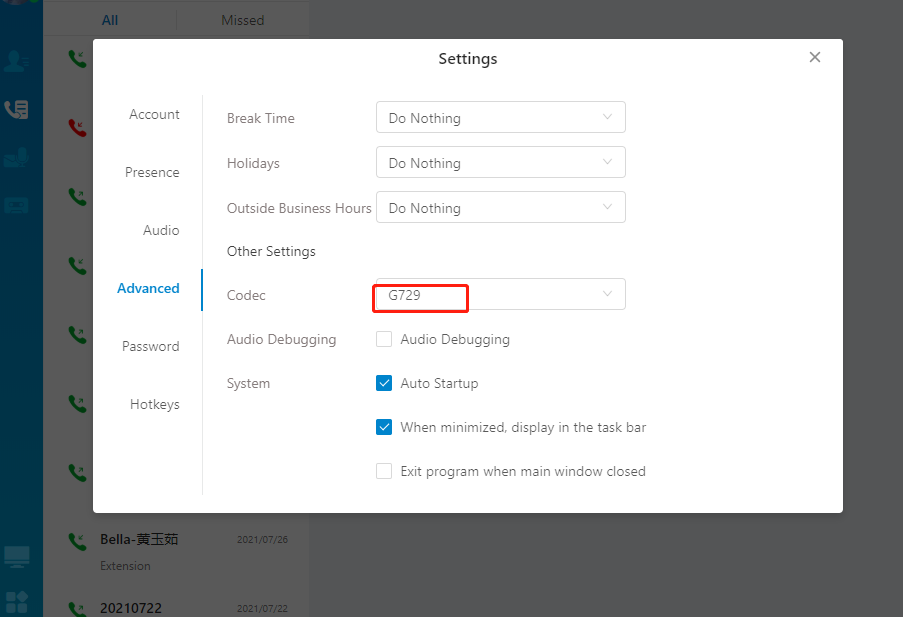Image resolution: width=903 pixels, height=617 pixels.
Task: Switch to the Audio settings tab
Action: pyautogui.click(x=161, y=230)
